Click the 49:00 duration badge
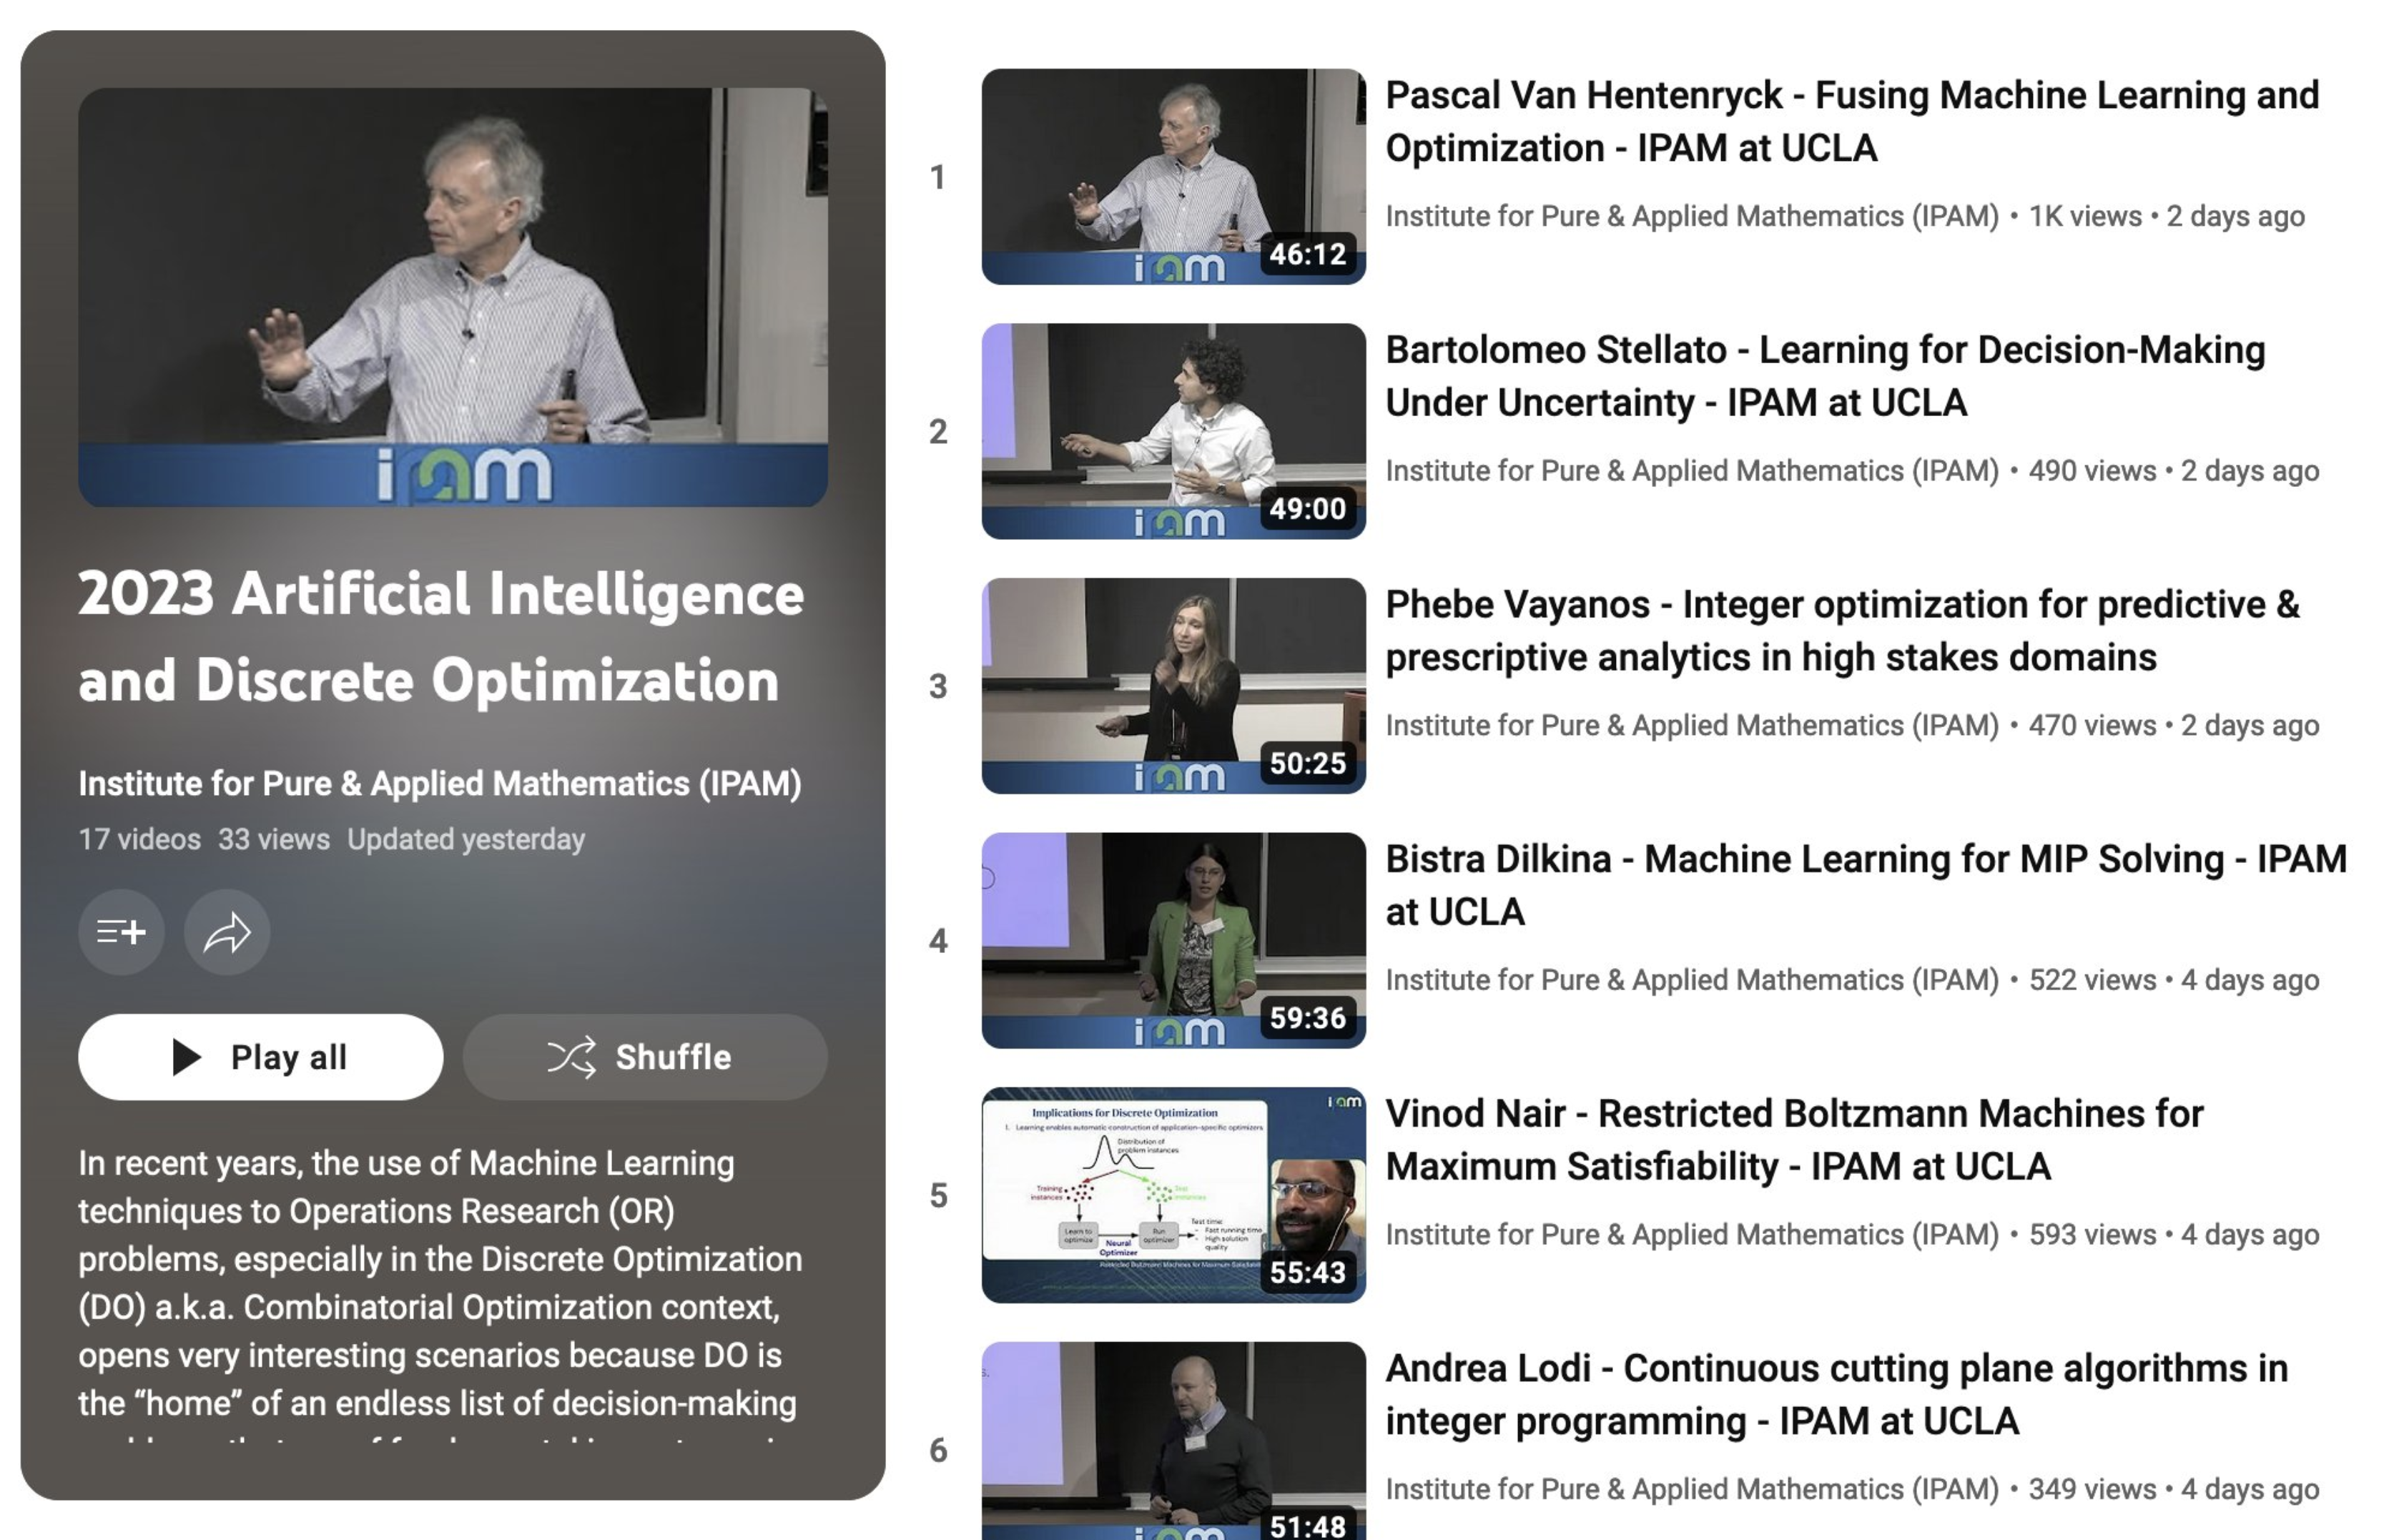The width and height of the screenshot is (2394, 1540). coord(1308,509)
